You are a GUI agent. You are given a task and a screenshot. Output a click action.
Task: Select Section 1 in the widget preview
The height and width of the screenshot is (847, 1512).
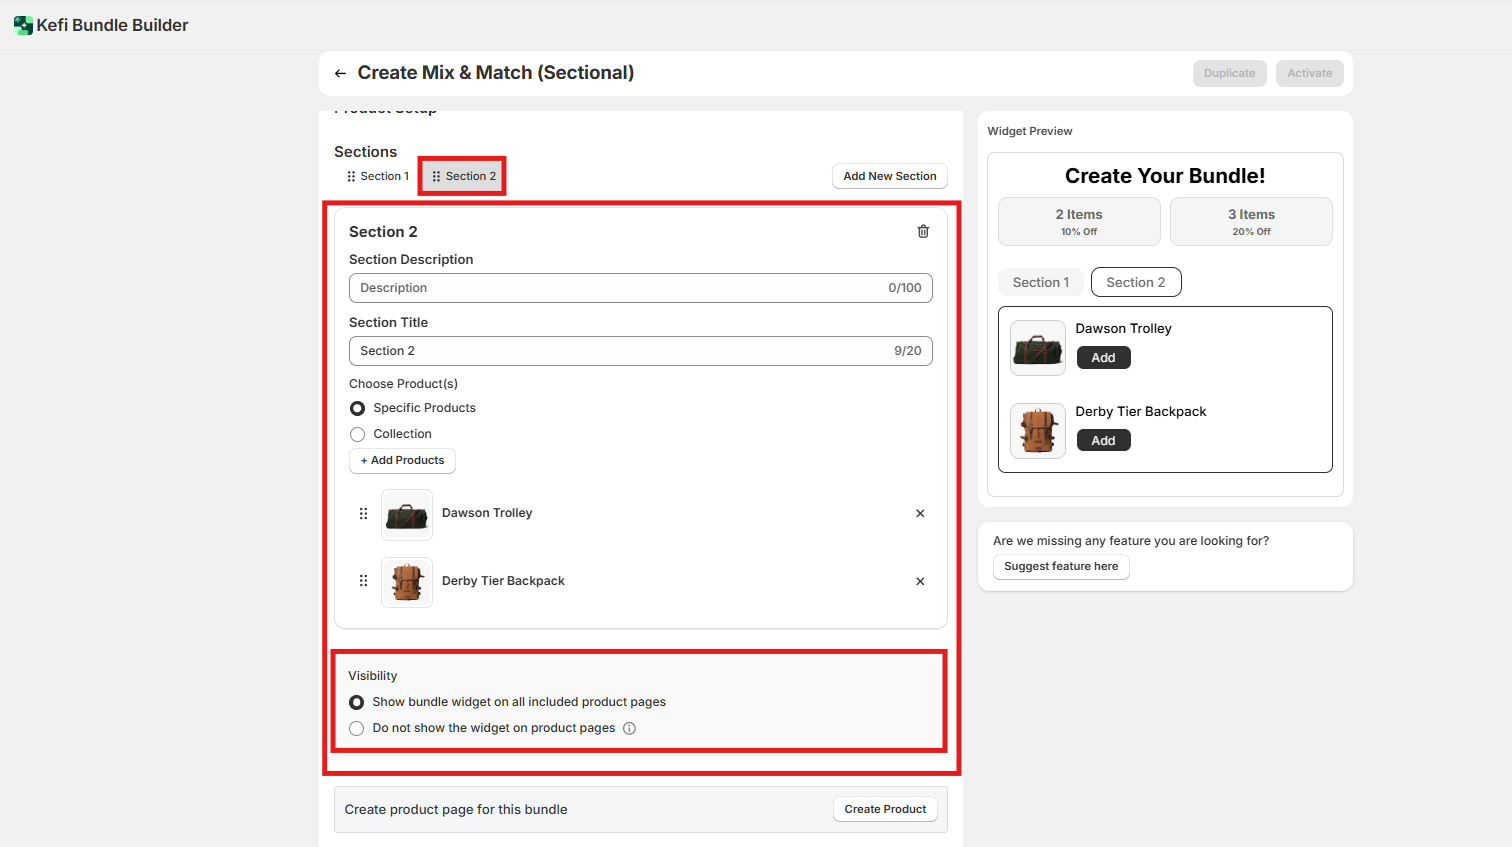coord(1040,282)
